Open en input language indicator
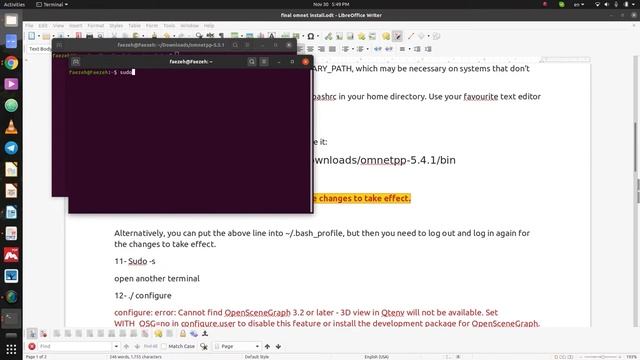The image size is (640, 360). tap(579, 4)
